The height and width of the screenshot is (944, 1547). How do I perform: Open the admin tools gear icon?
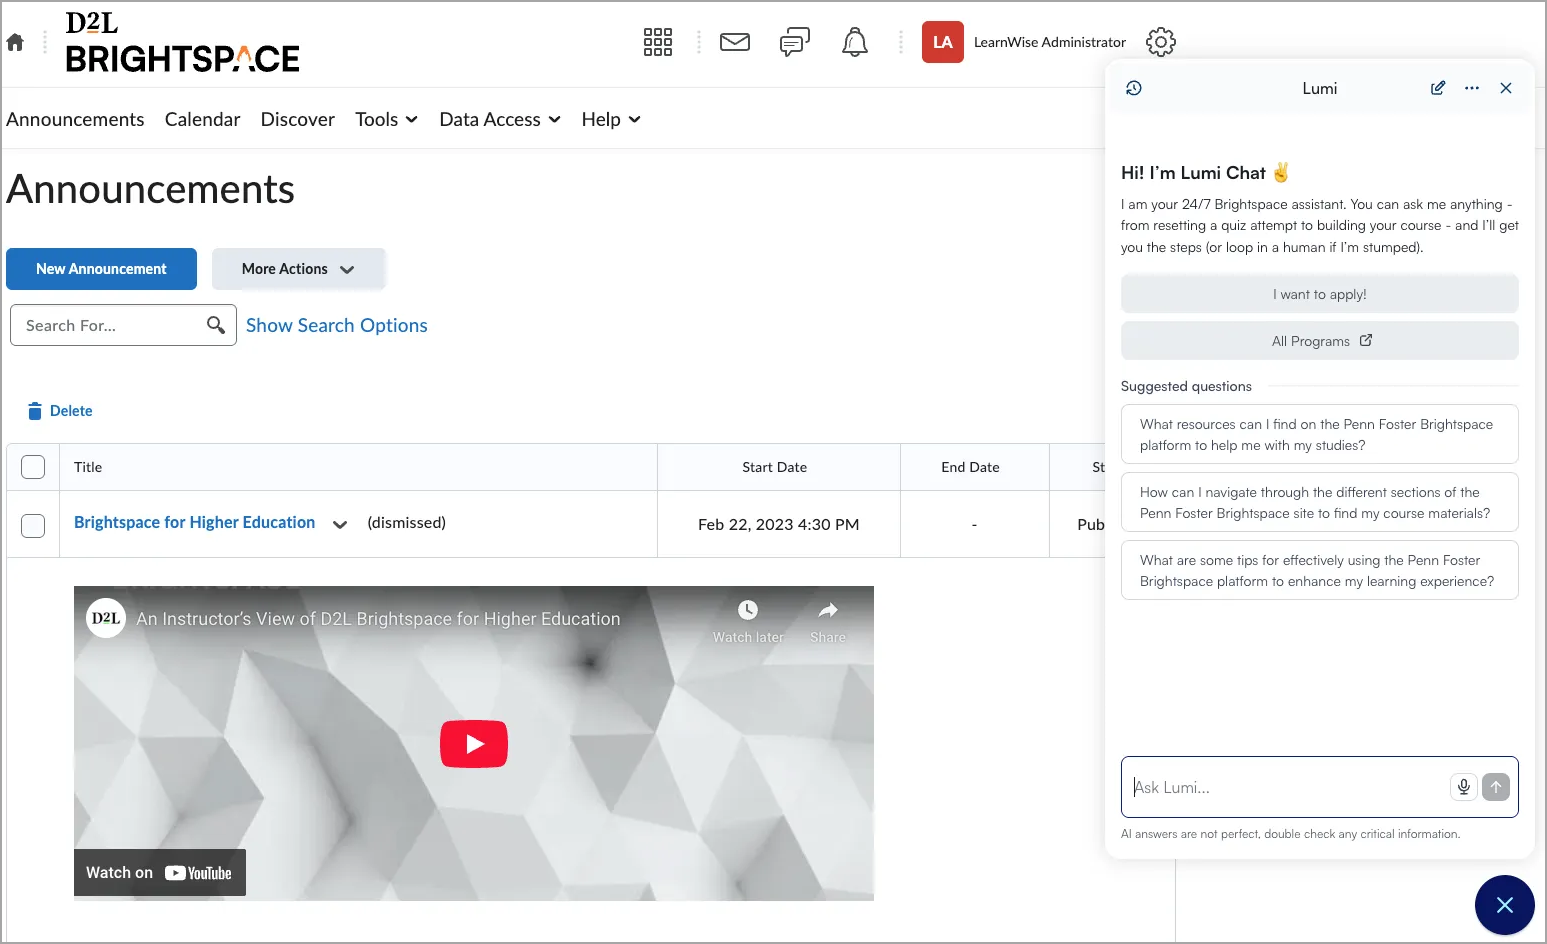pos(1161,42)
